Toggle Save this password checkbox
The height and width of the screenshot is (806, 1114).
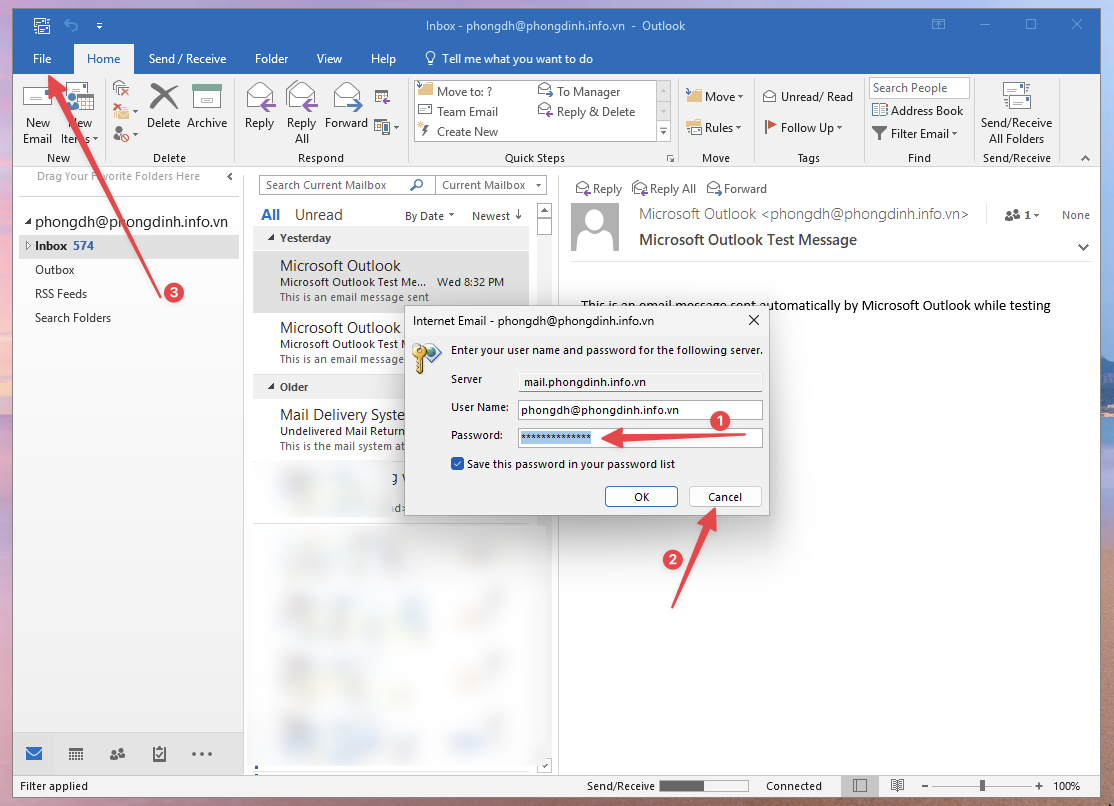click(458, 464)
